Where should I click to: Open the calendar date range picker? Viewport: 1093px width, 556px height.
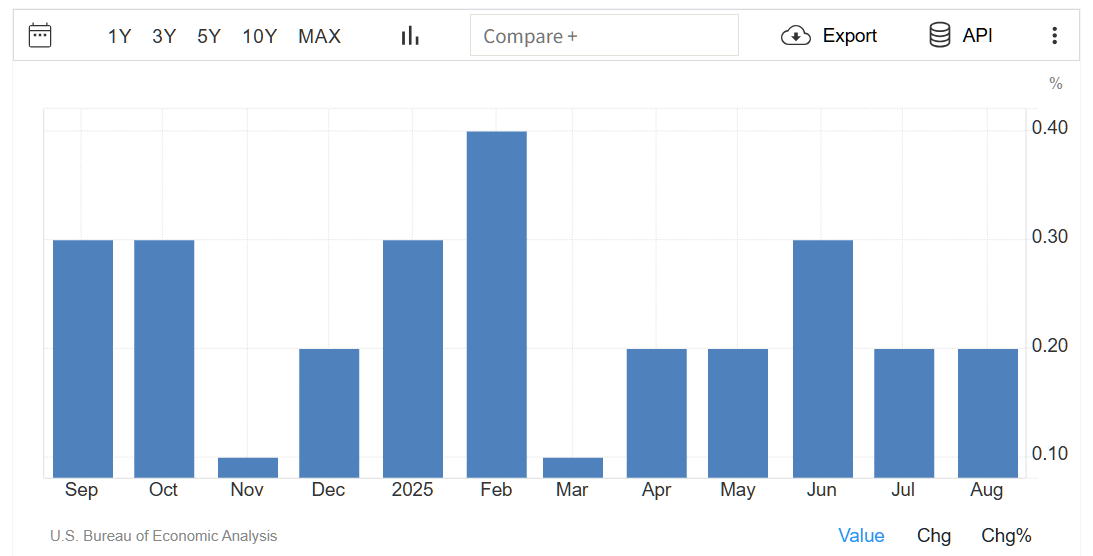pos(40,36)
